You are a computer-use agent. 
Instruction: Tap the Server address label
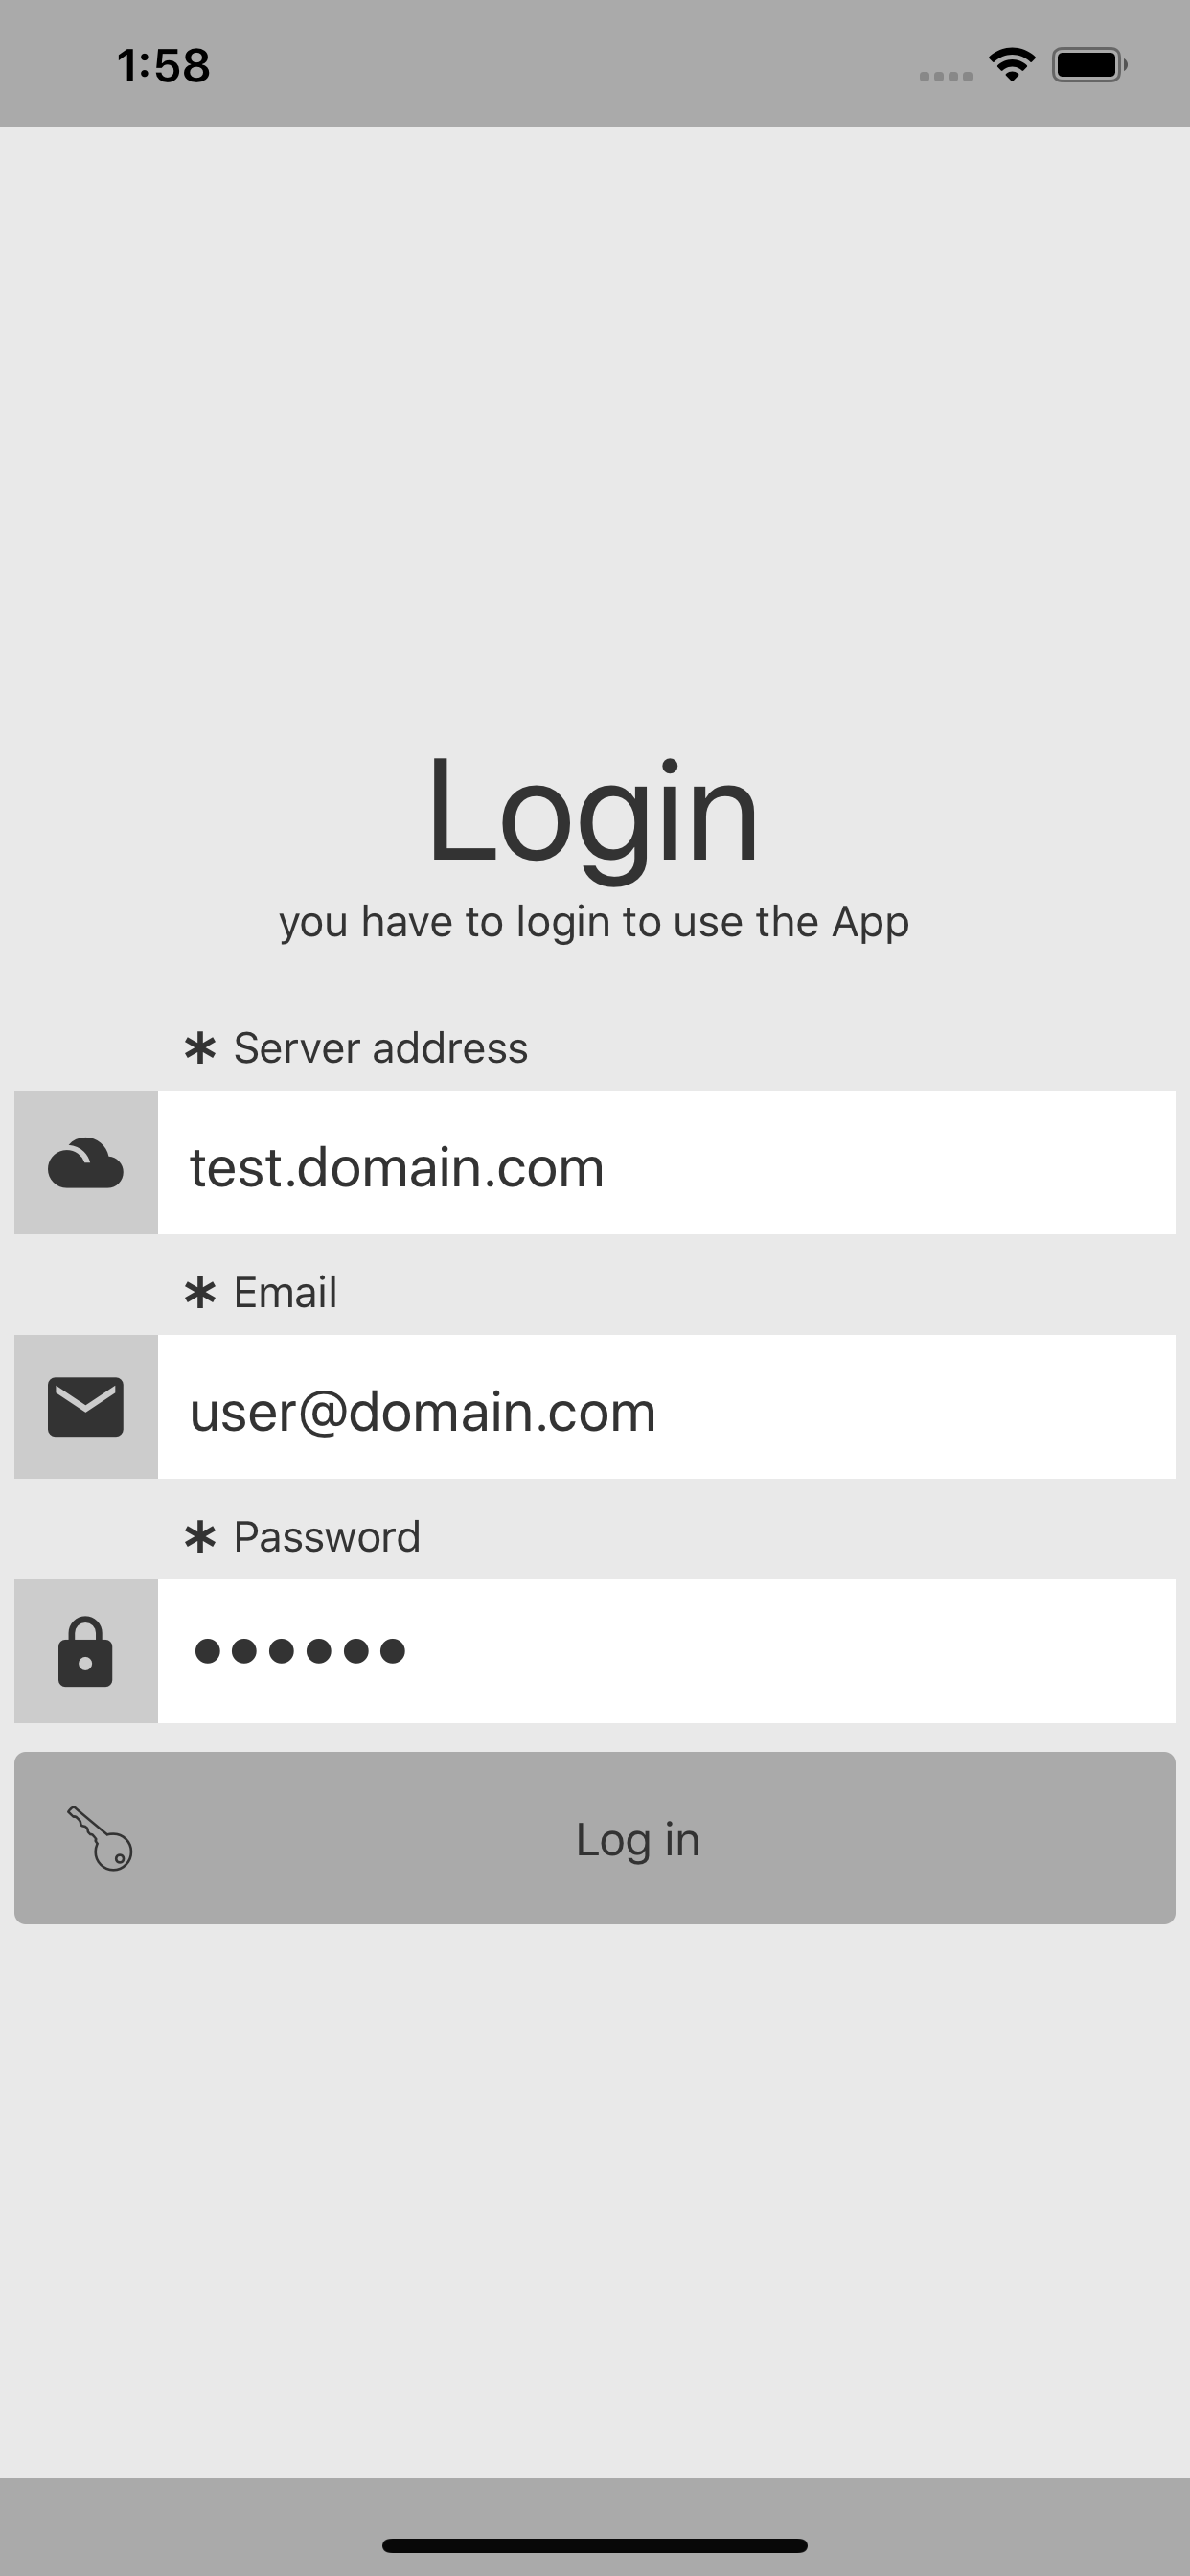point(380,1048)
